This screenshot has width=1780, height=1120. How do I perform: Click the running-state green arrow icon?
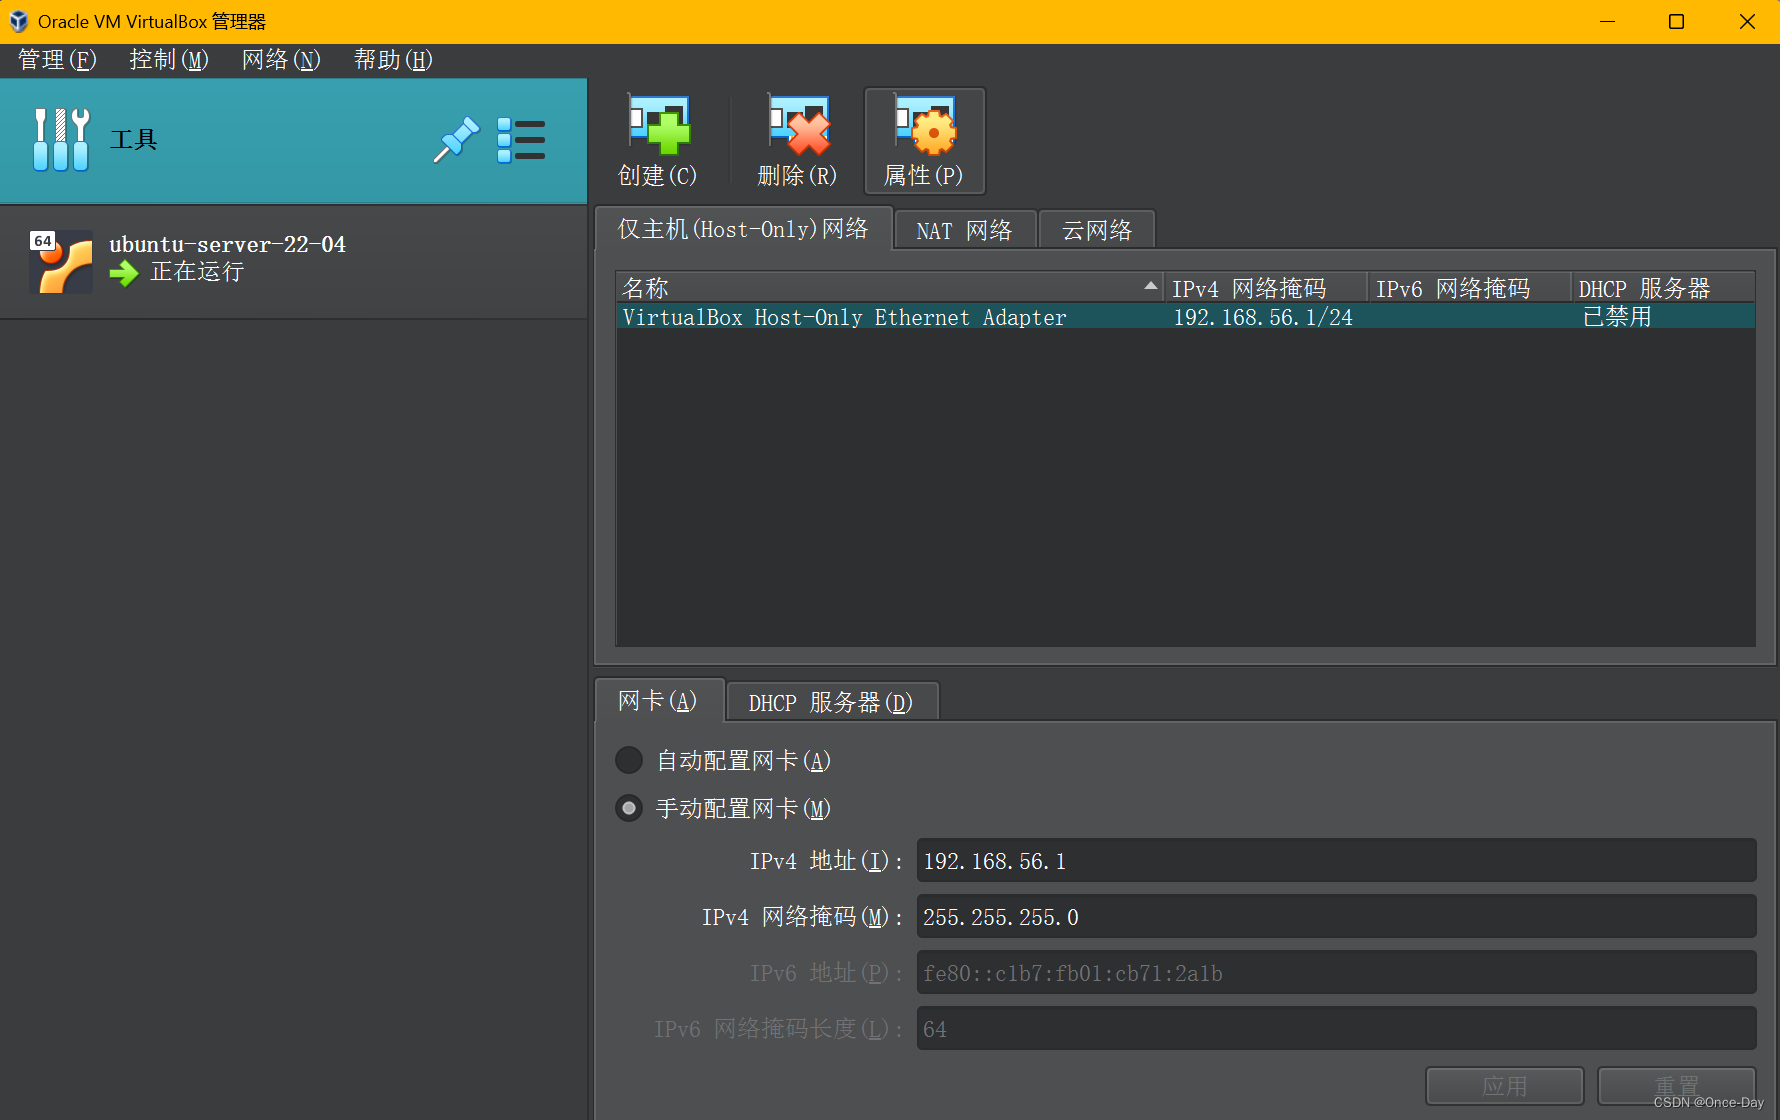124,273
